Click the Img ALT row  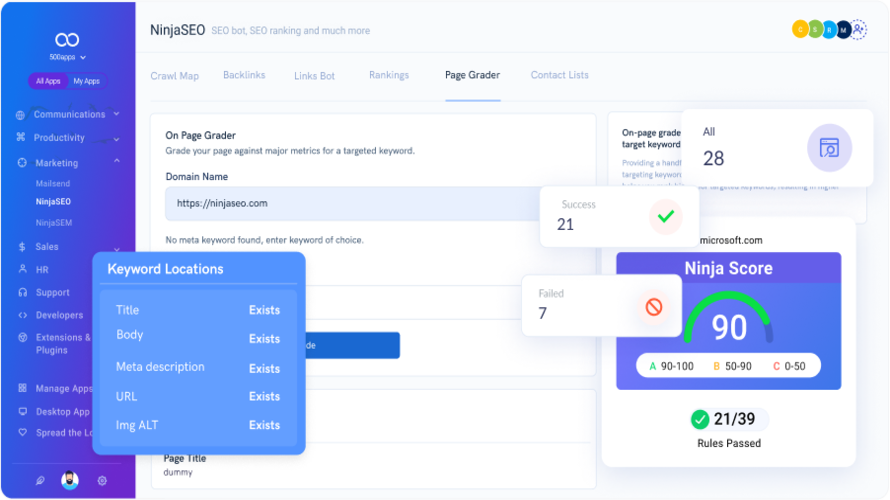pyautogui.click(x=198, y=425)
